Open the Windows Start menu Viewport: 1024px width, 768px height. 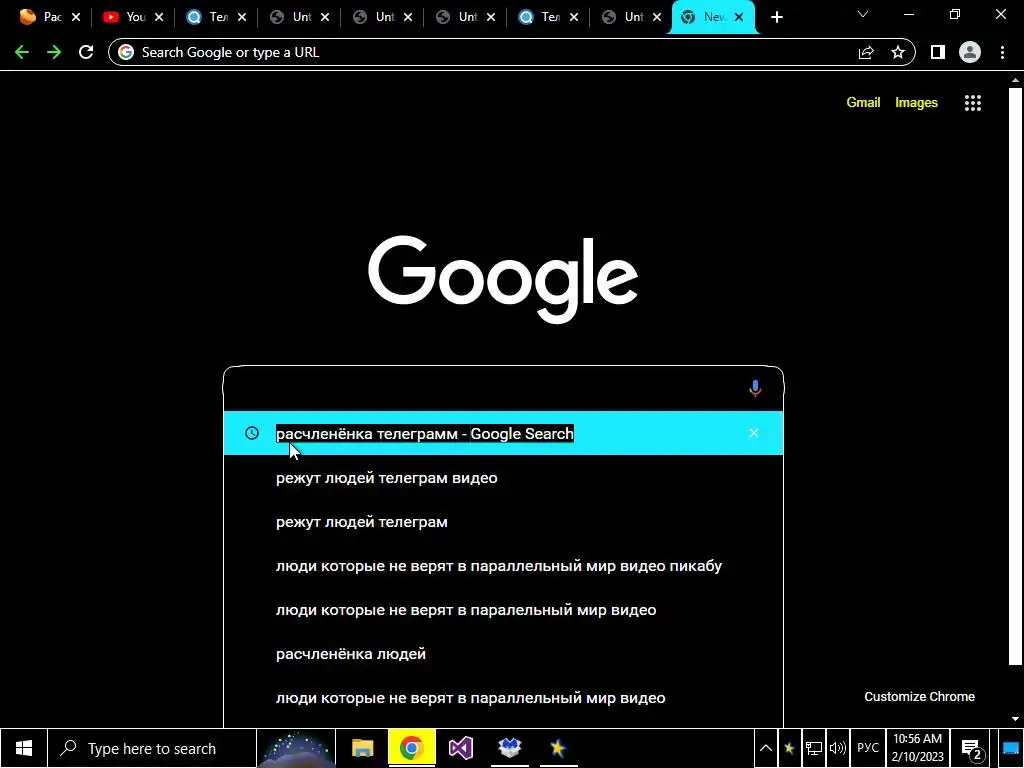click(x=24, y=748)
